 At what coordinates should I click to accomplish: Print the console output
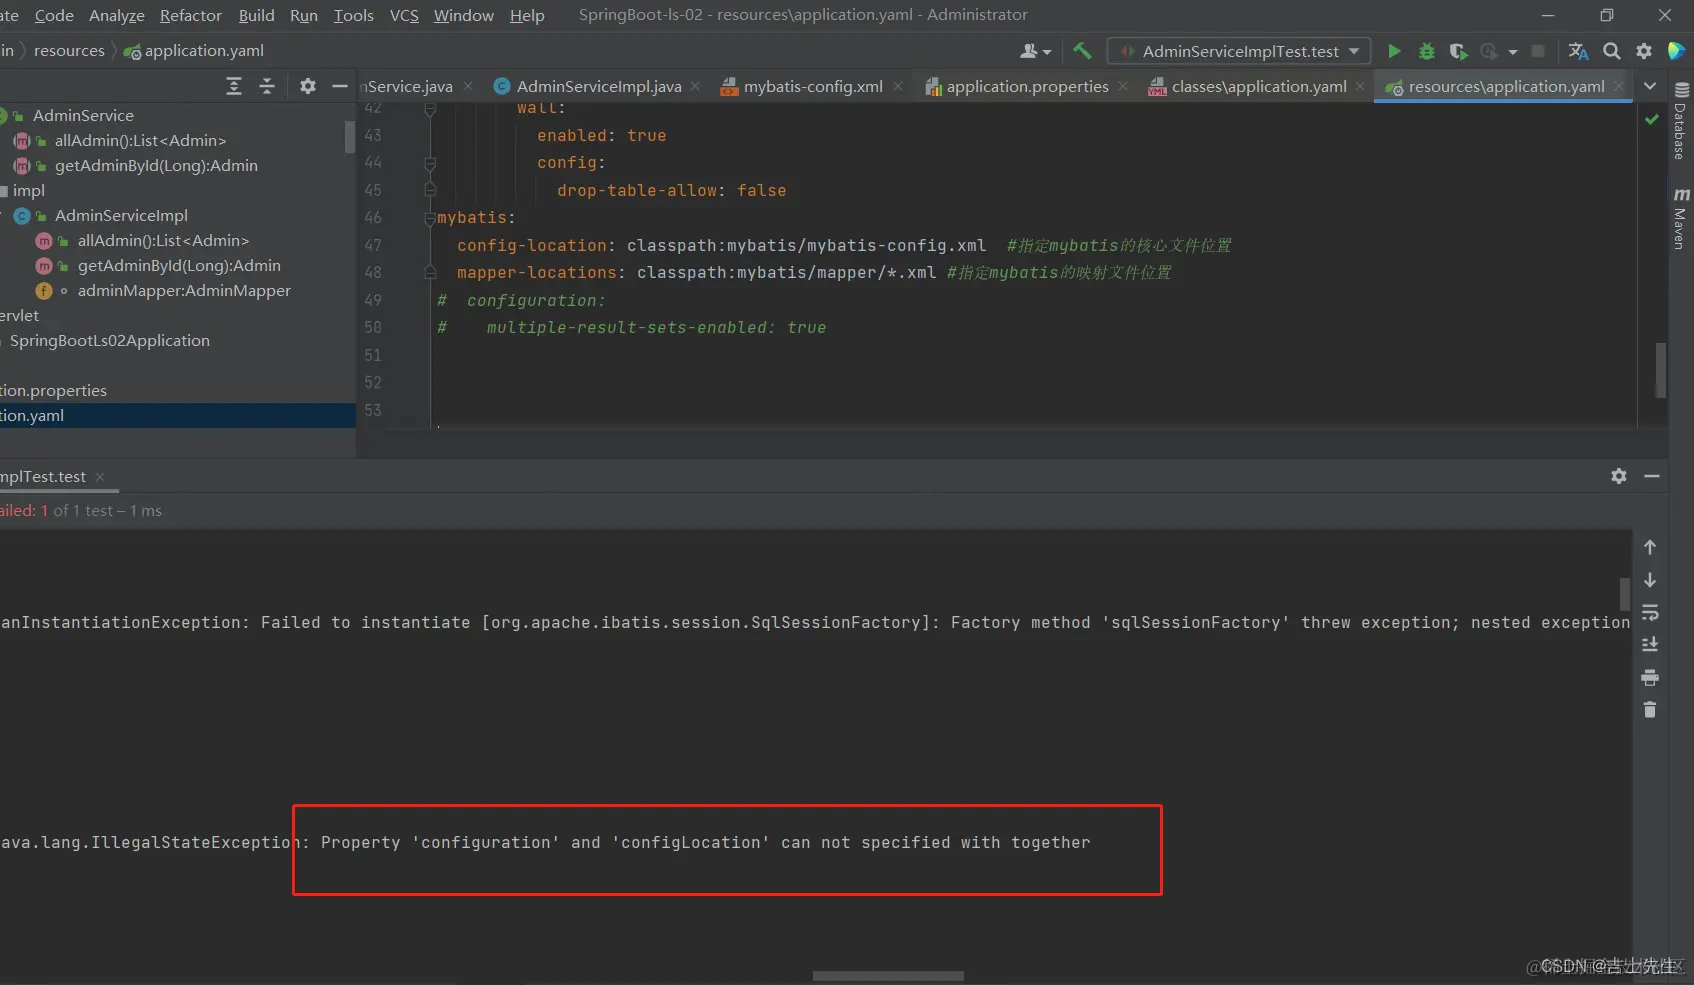(x=1650, y=678)
